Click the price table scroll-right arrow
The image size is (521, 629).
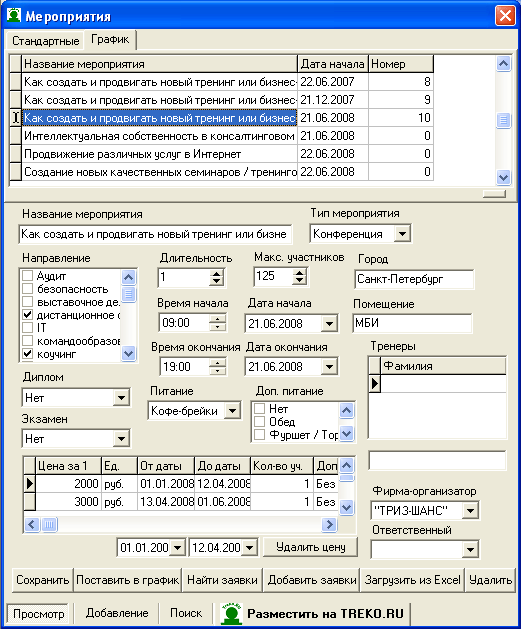[329, 524]
